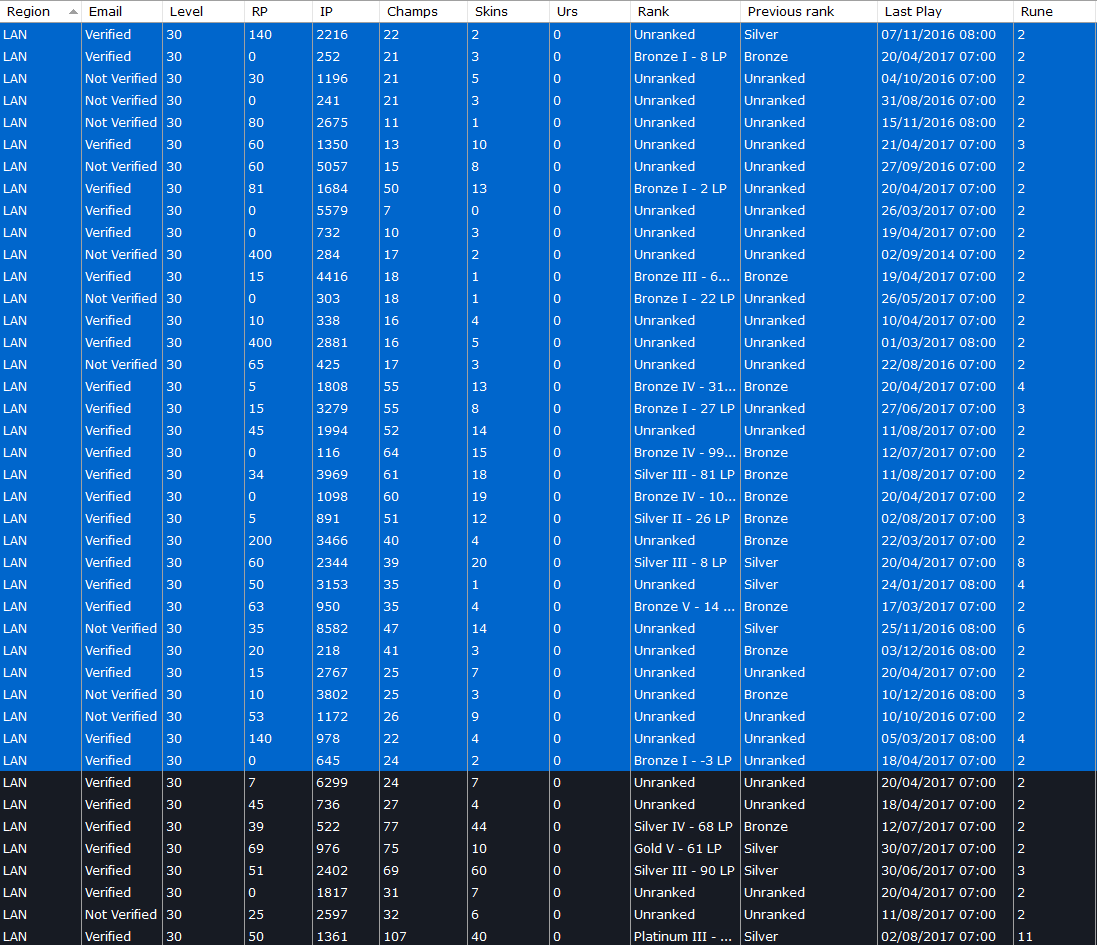
Task: Select the IP value 1994
Action: (x=332, y=431)
